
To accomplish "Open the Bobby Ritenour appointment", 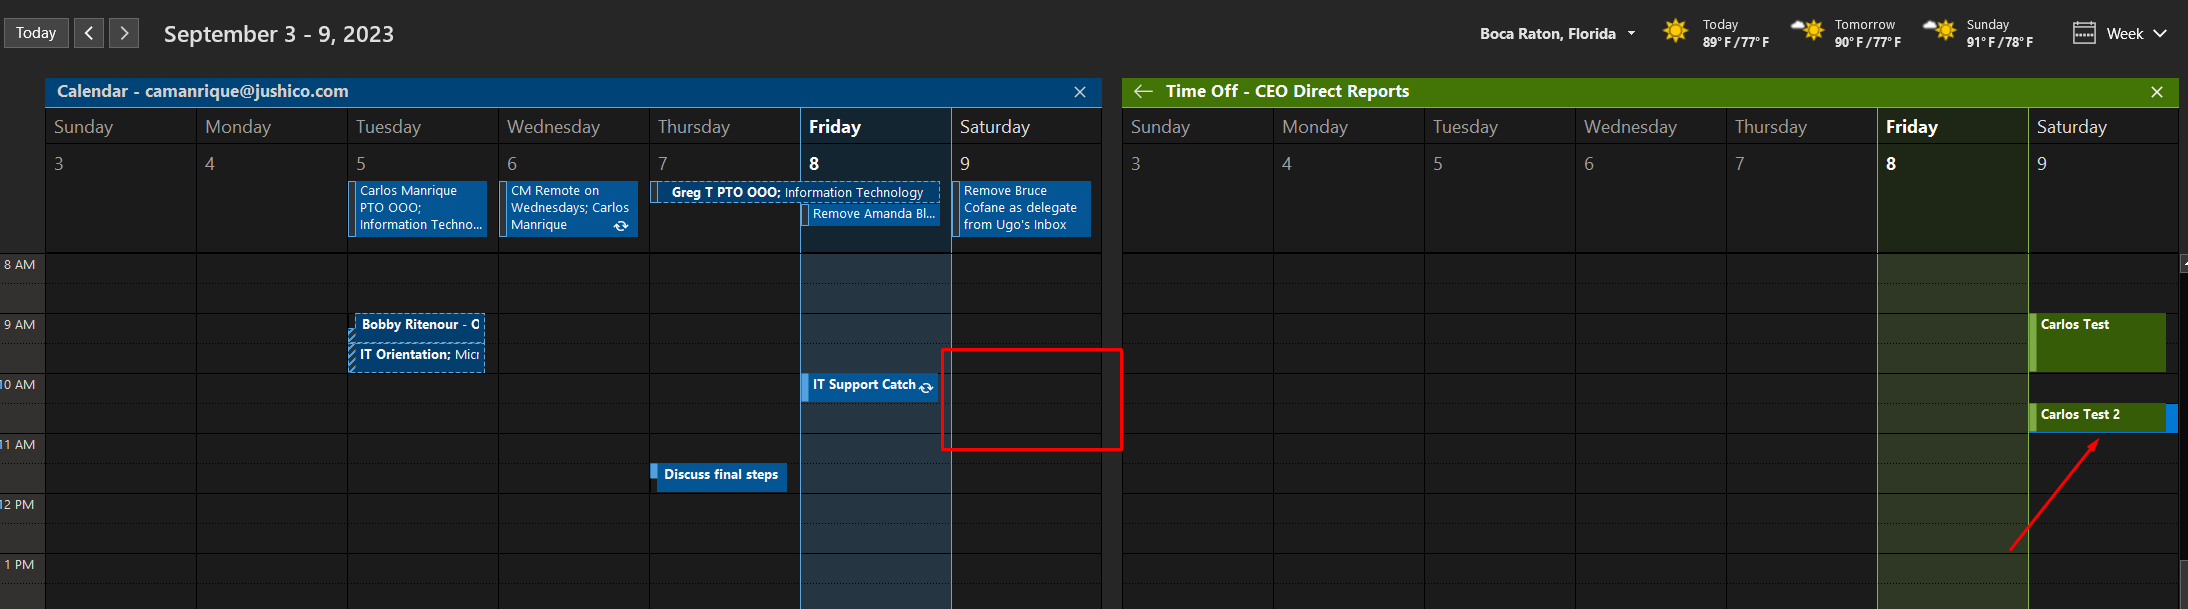I will pyautogui.click(x=419, y=325).
